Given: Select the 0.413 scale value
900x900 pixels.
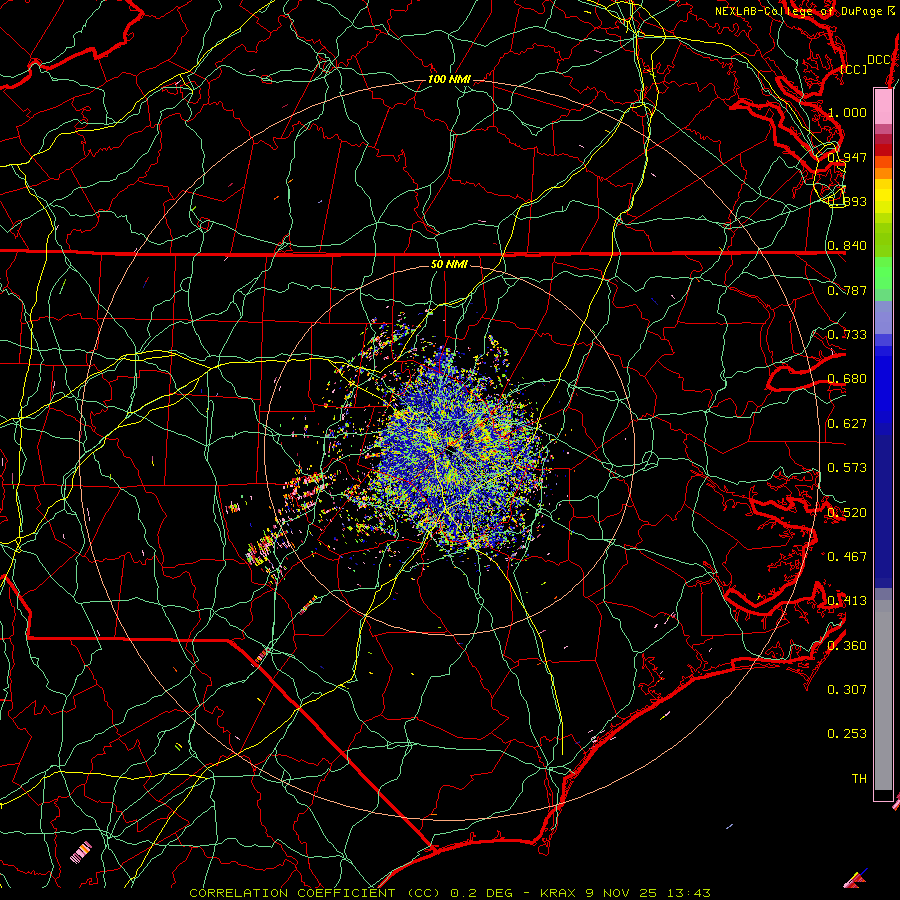Looking at the screenshot, I should click(x=847, y=601).
